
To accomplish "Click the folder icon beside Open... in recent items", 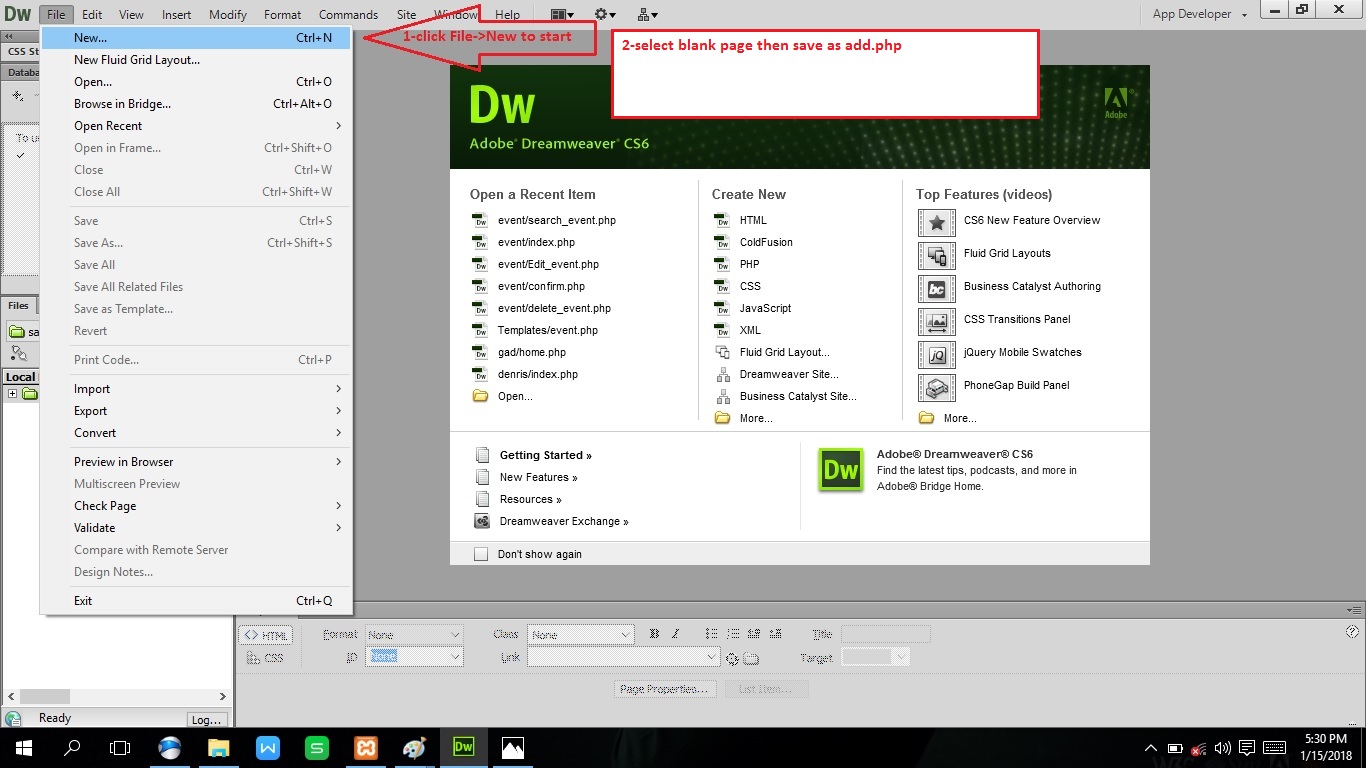I will click(x=480, y=396).
